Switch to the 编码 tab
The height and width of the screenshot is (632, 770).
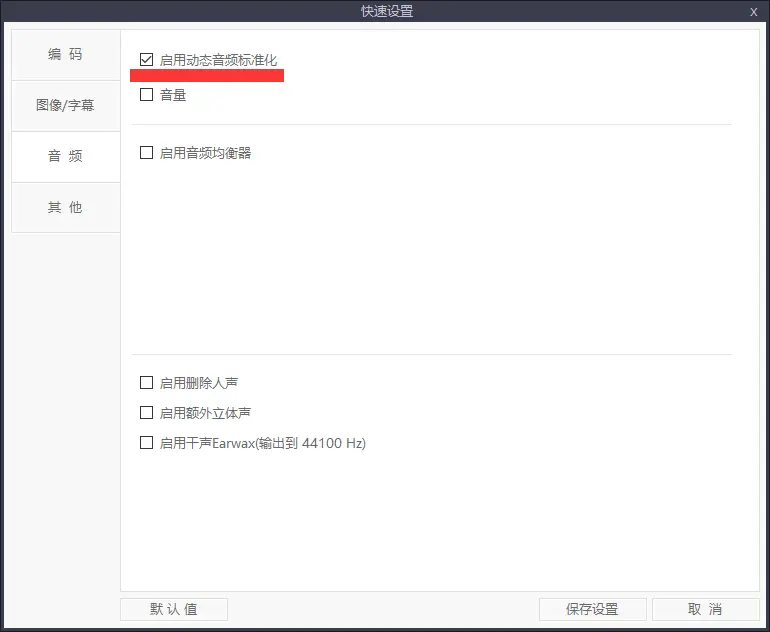pos(65,55)
